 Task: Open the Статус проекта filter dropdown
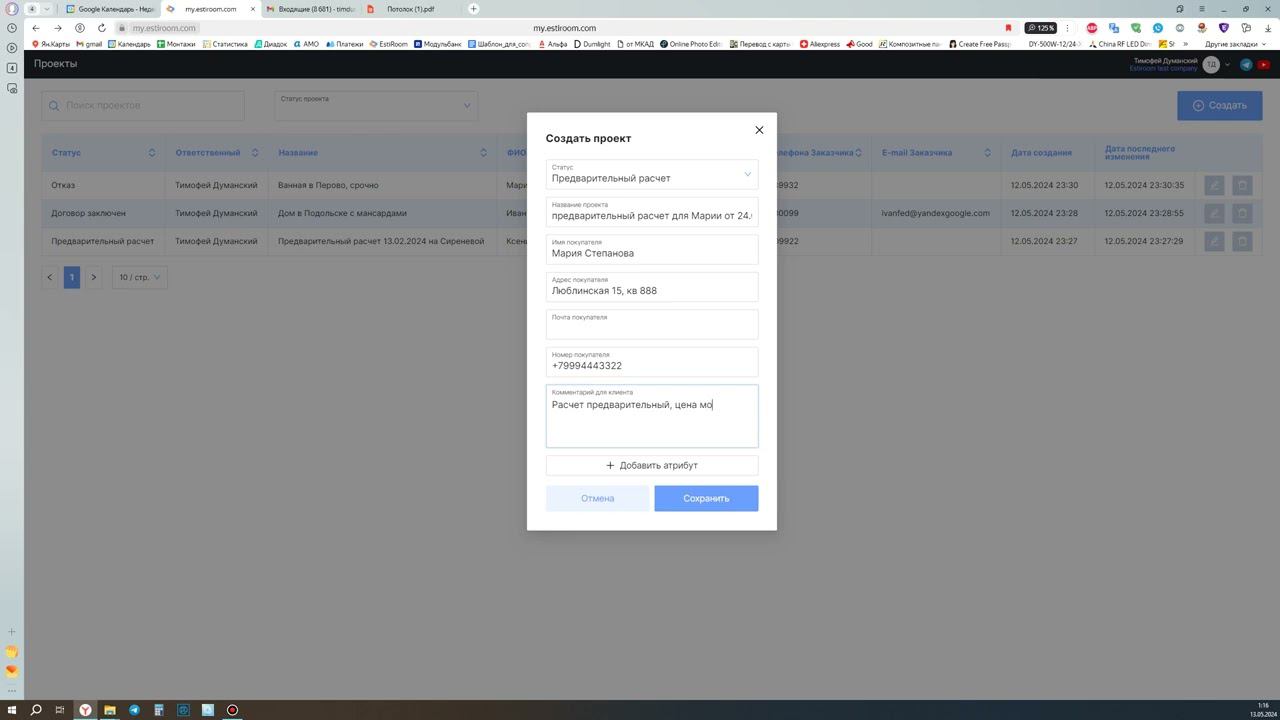(376, 105)
